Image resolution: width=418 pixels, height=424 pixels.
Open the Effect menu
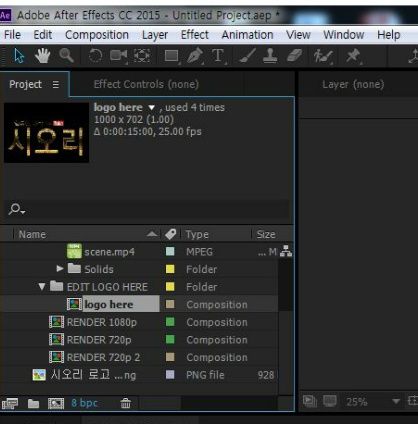tap(194, 35)
